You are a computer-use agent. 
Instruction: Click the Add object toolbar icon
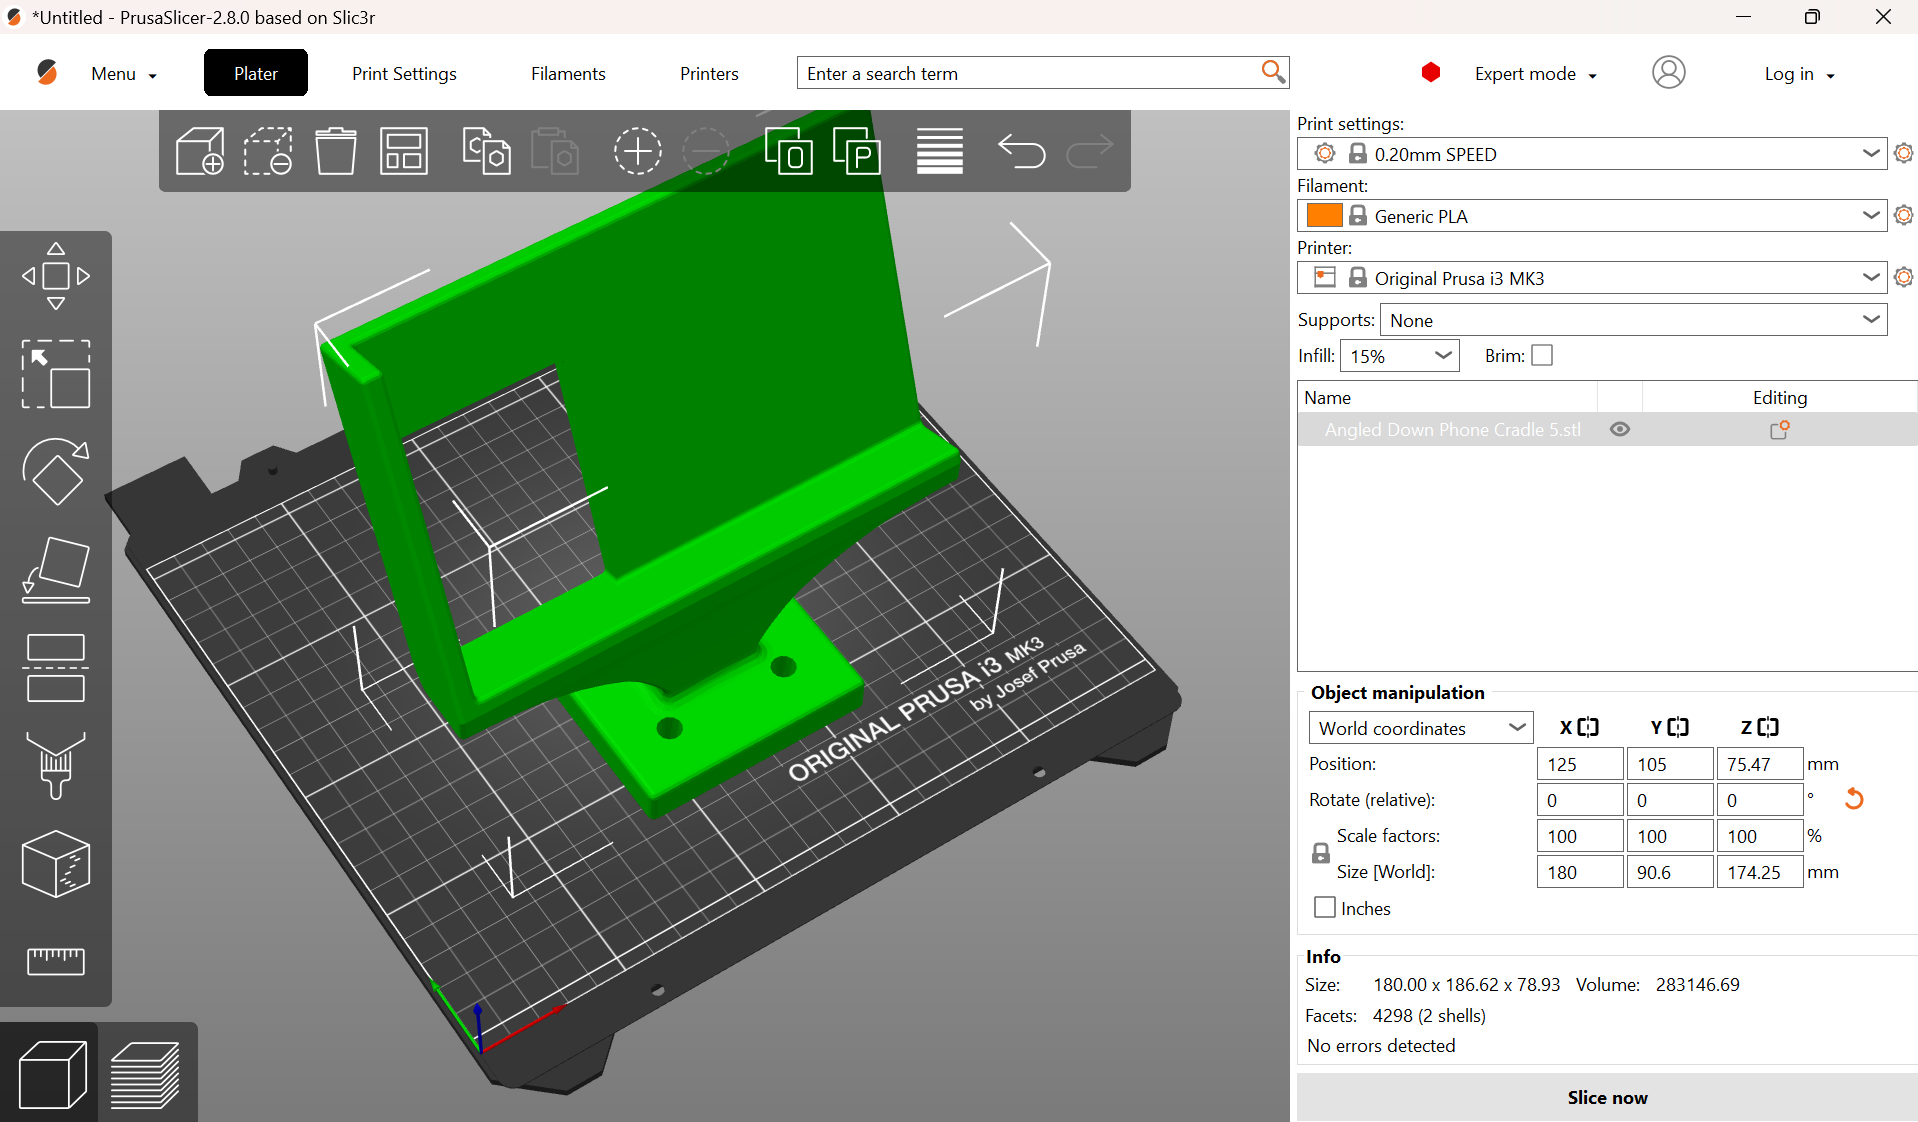coord(199,151)
